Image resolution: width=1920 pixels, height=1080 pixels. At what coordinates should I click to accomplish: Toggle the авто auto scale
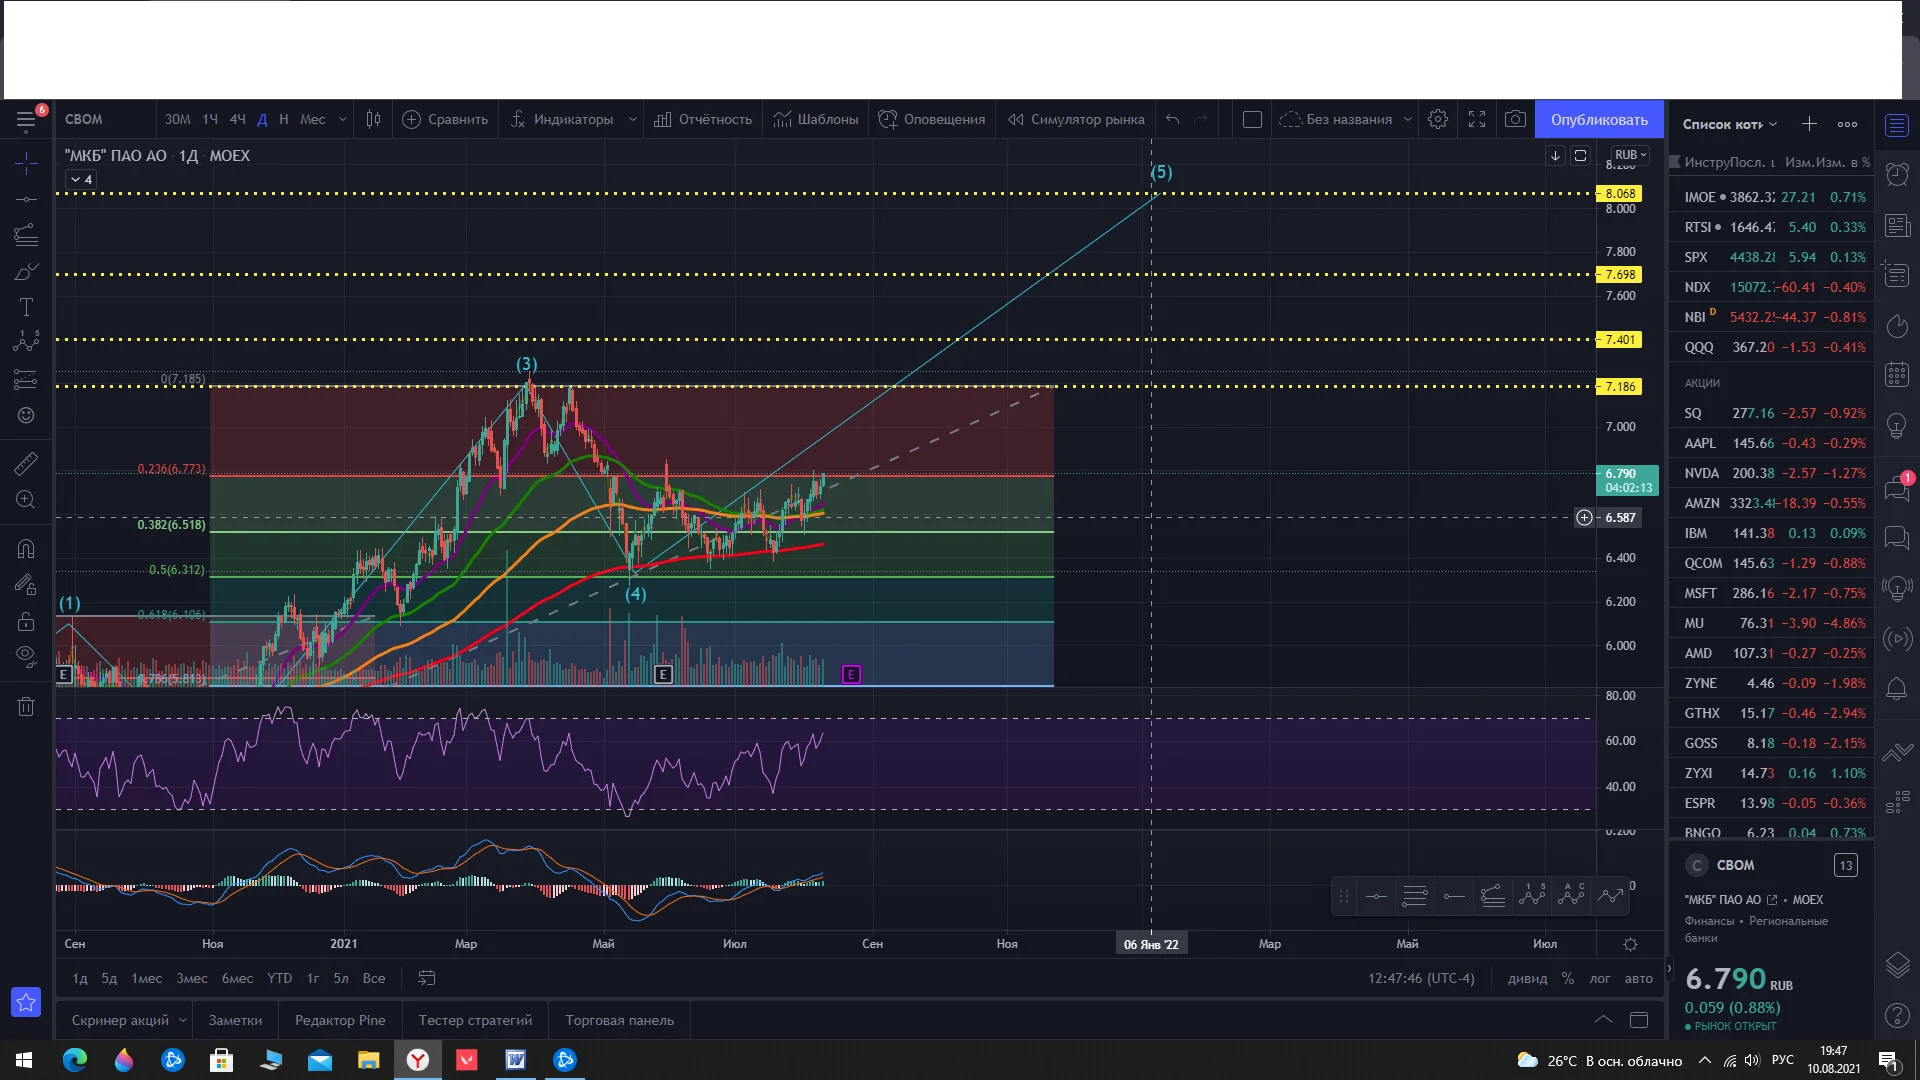click(1638, 978)
